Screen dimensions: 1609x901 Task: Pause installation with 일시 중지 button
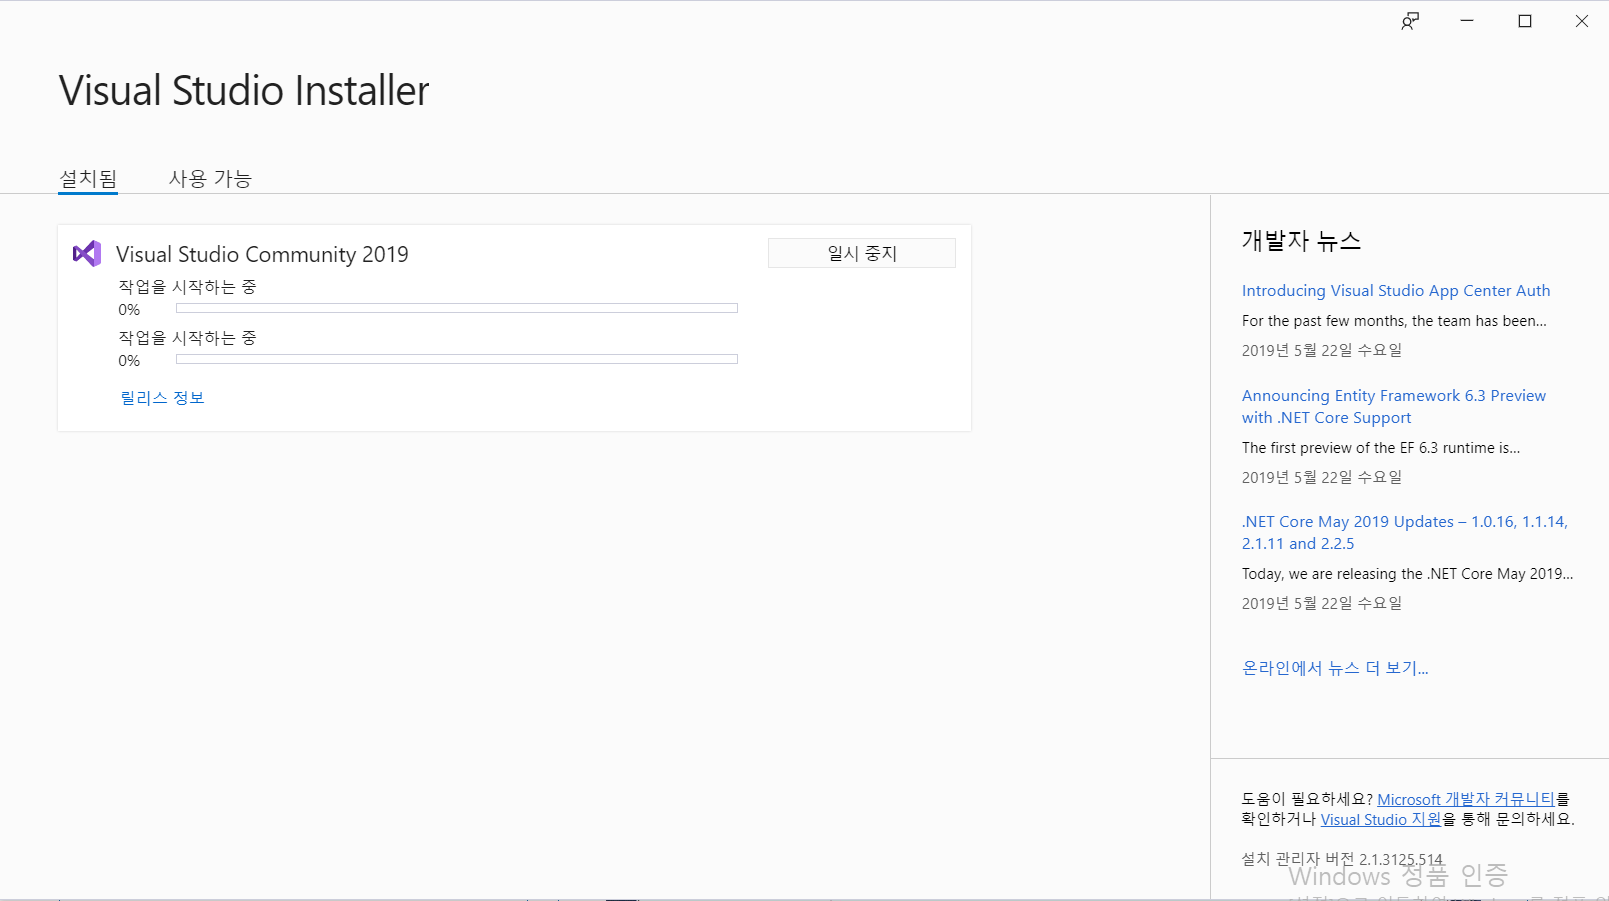[862, 253]
